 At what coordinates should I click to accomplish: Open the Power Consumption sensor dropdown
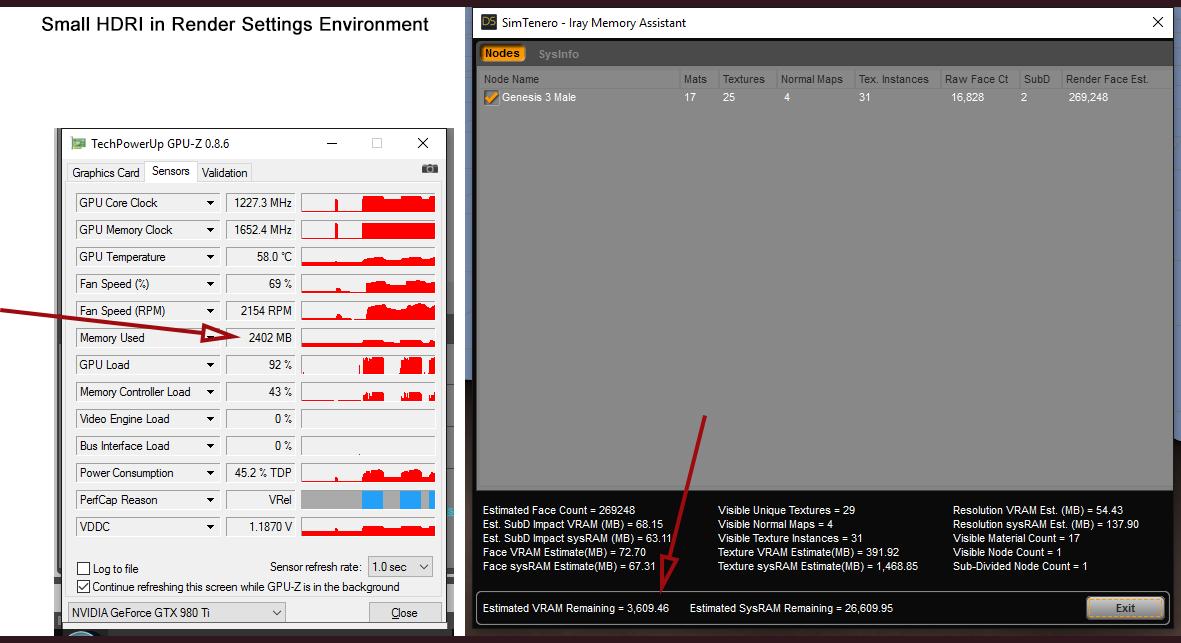(210, 473)
